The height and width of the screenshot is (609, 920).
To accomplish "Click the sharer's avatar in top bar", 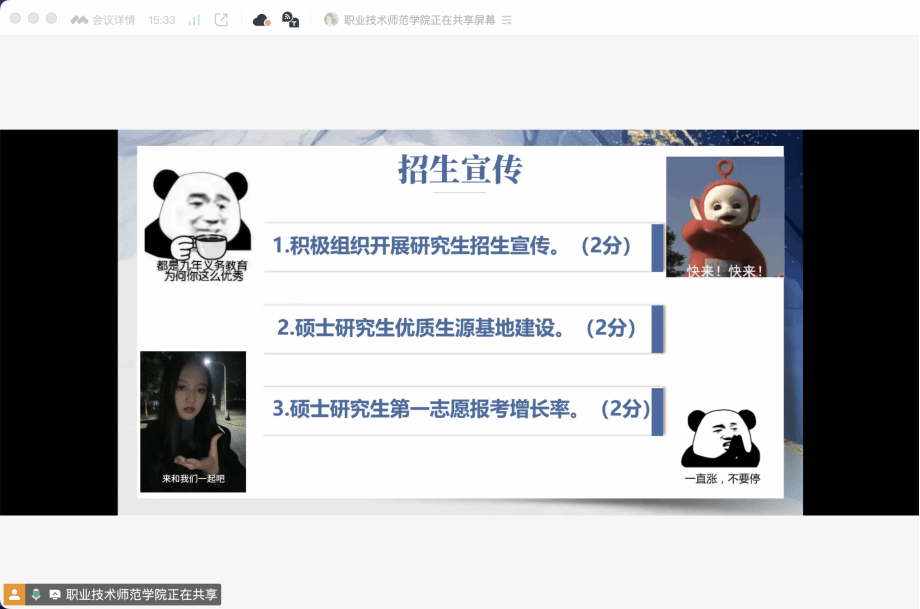I will tap(331, 20).
